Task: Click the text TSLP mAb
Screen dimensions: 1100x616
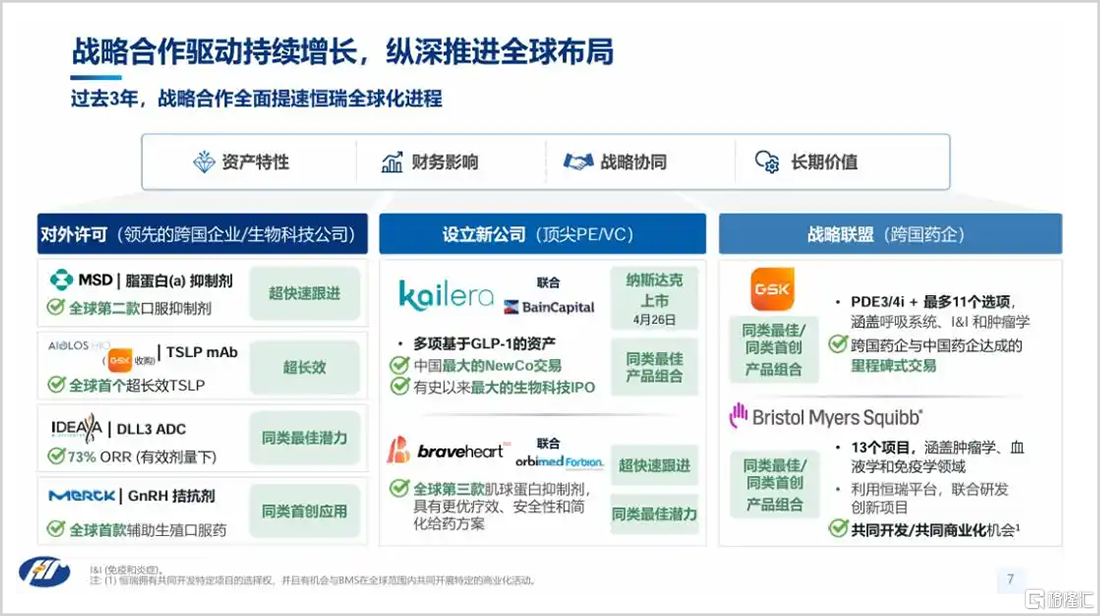Action: click(202, 352)
